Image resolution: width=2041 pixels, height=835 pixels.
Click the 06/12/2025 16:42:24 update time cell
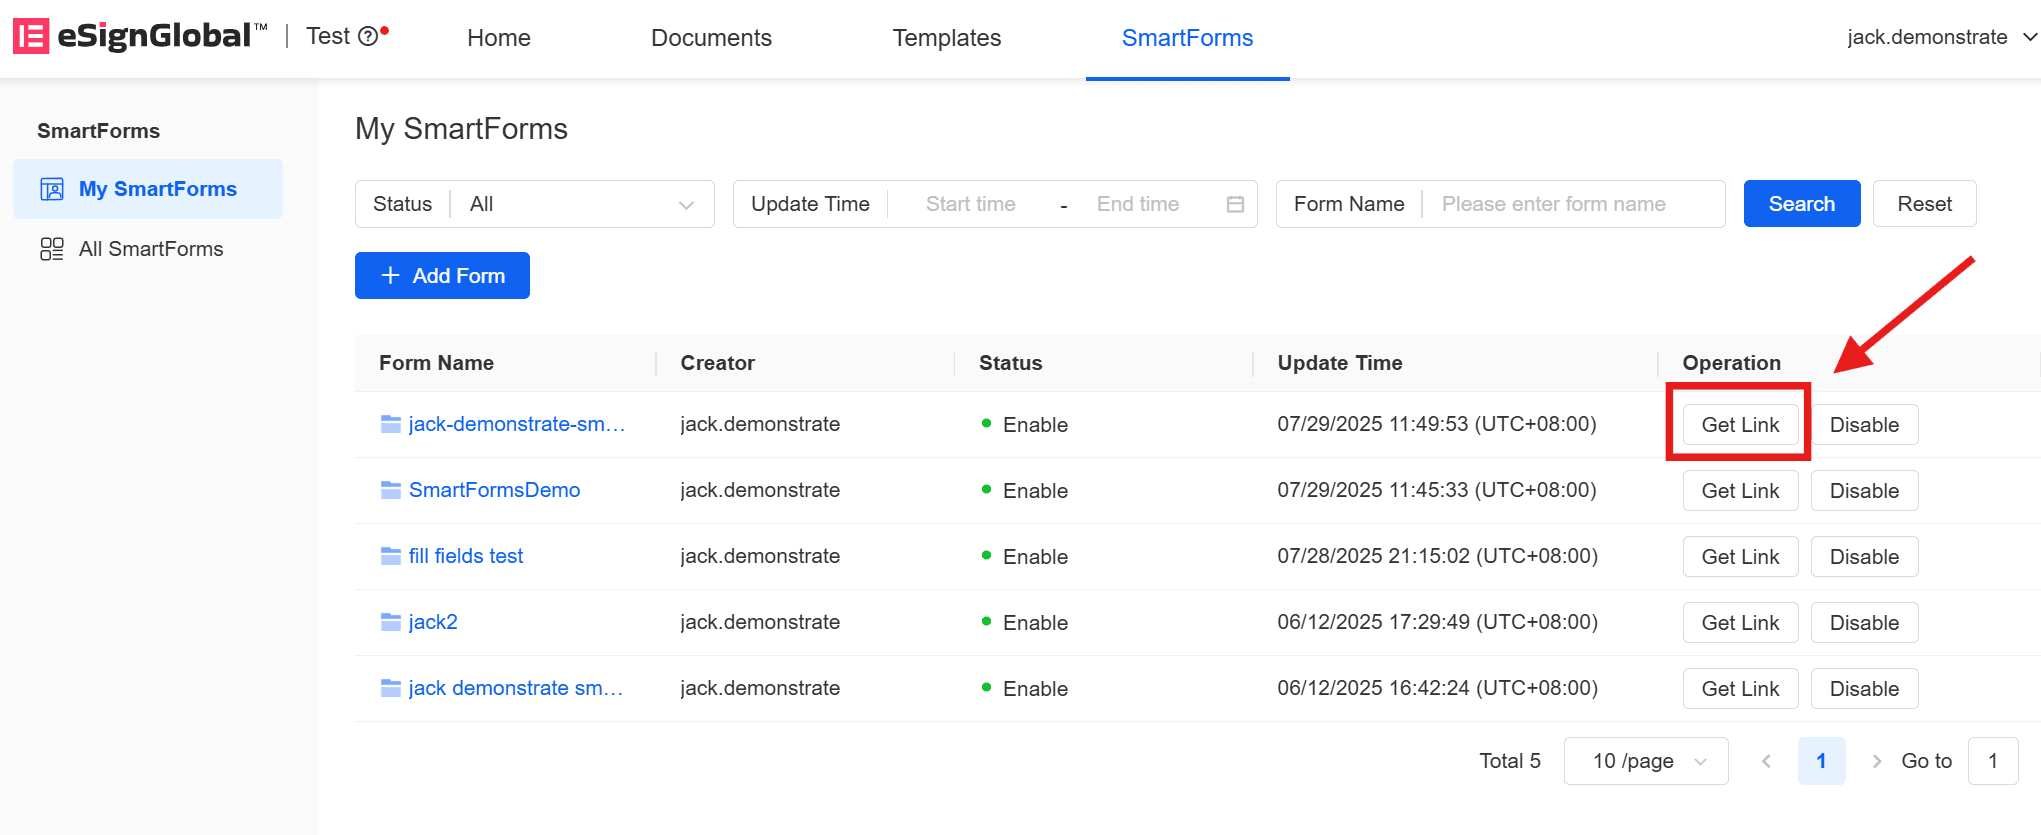point(1437,688)
